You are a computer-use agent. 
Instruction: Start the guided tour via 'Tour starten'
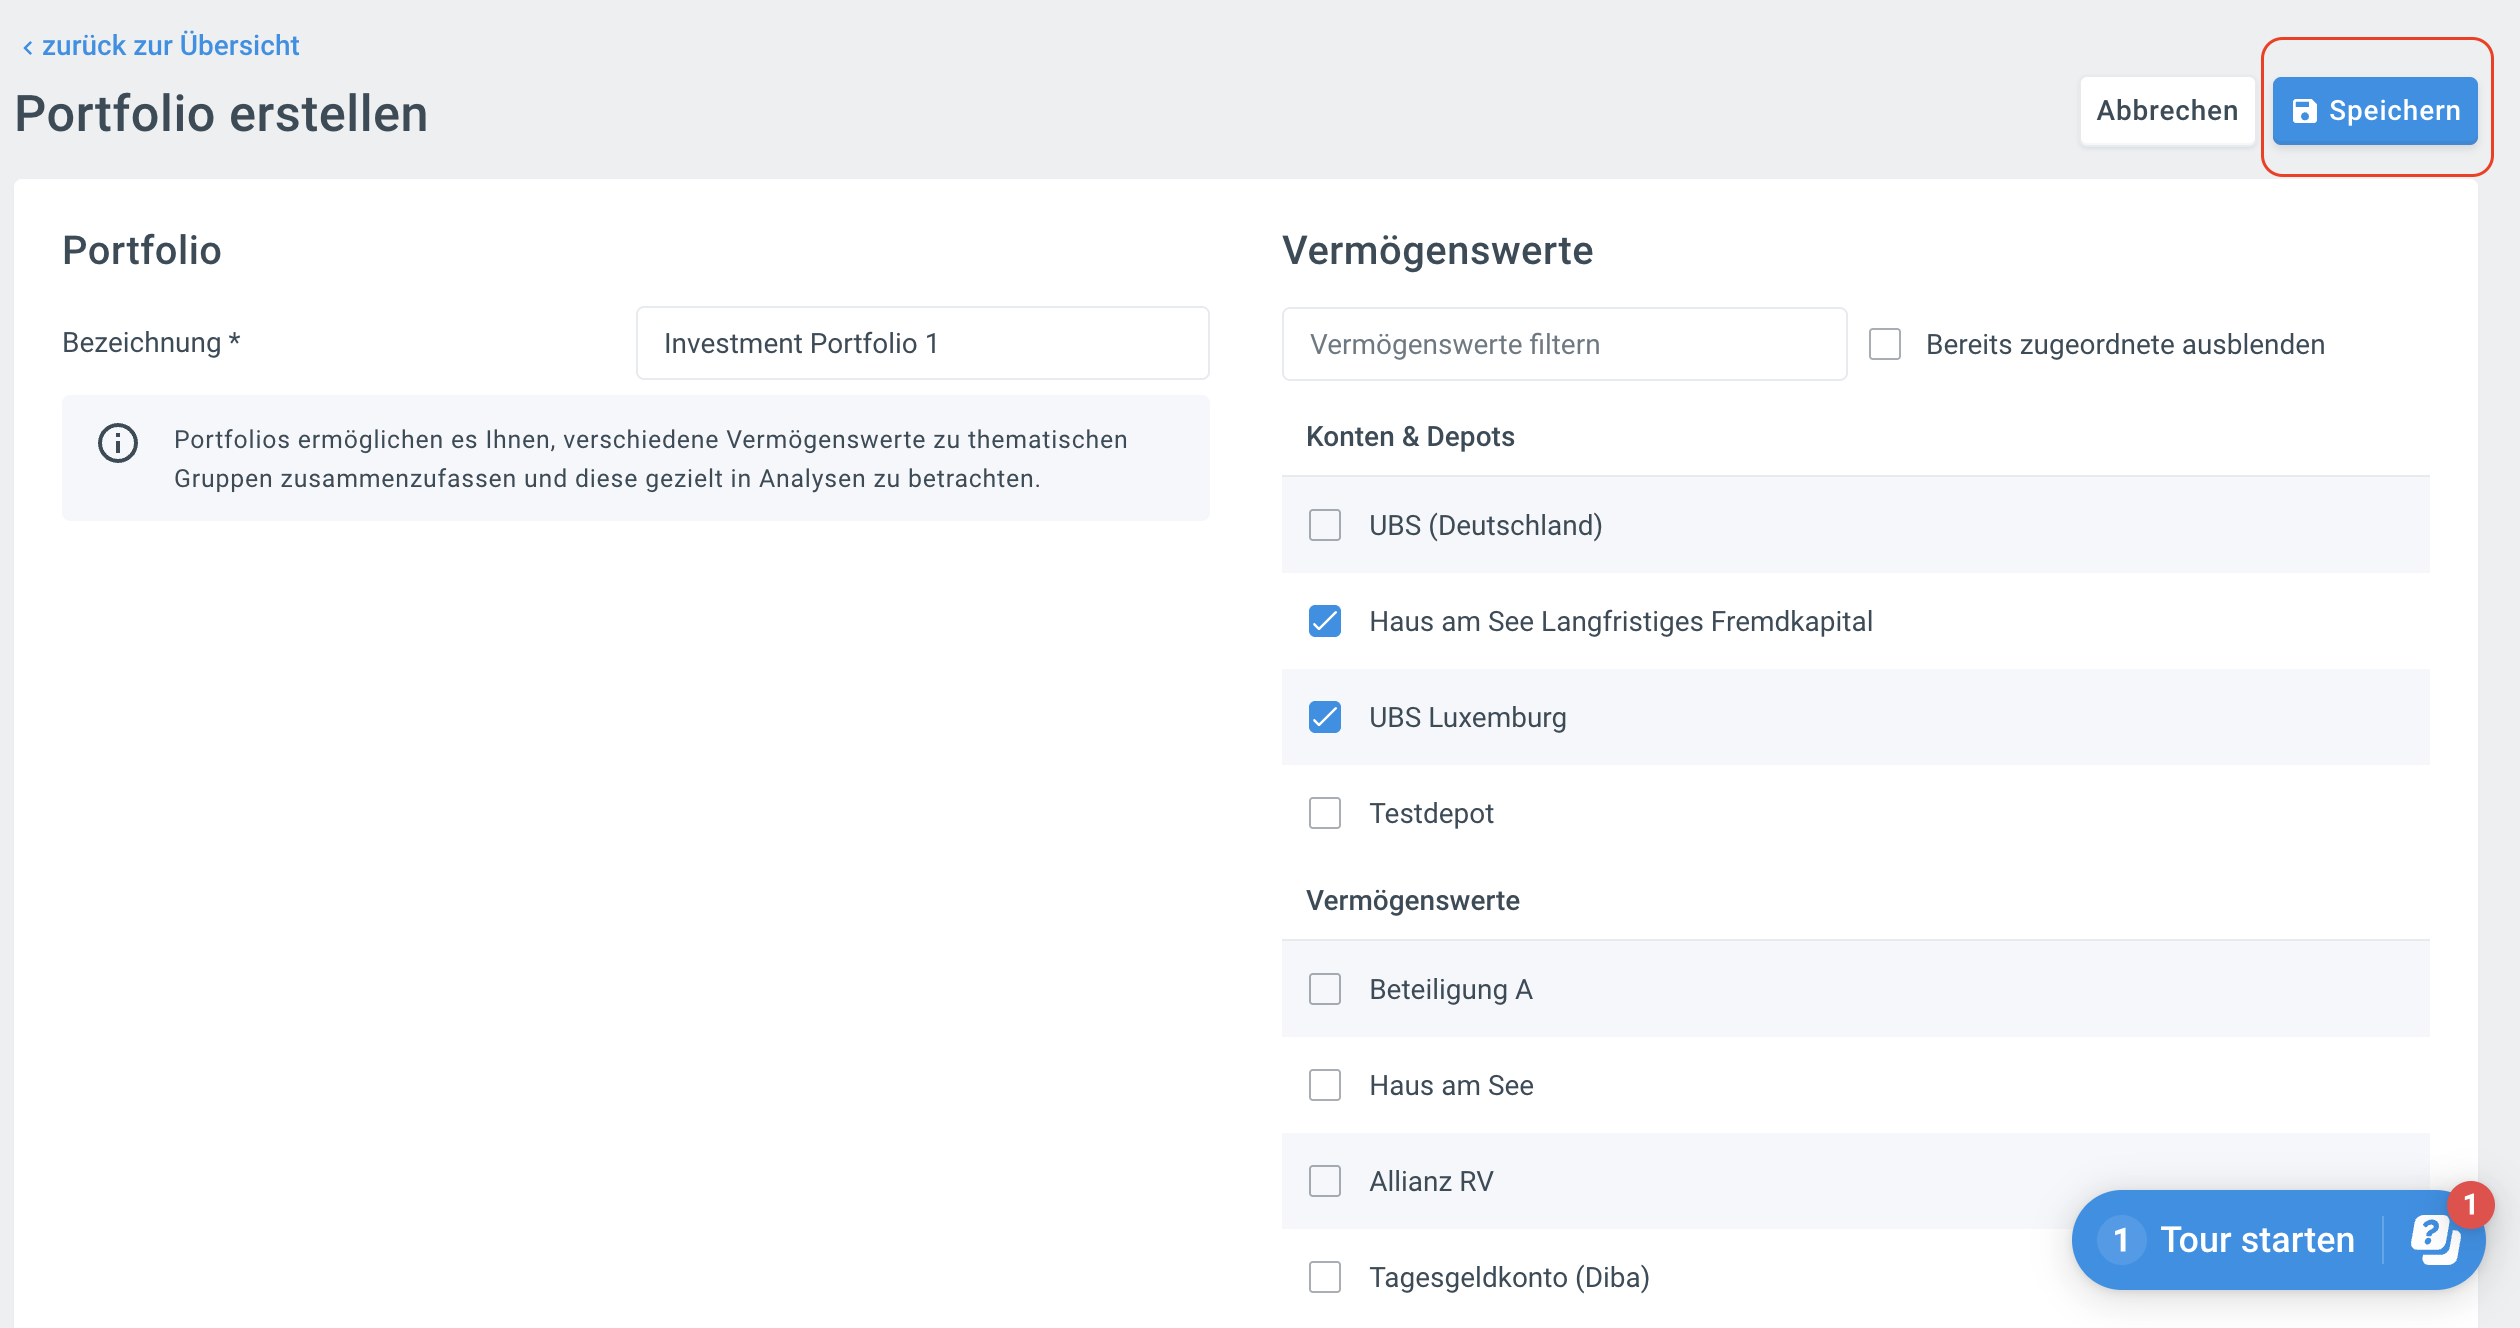click(x=2257, y=1241)
